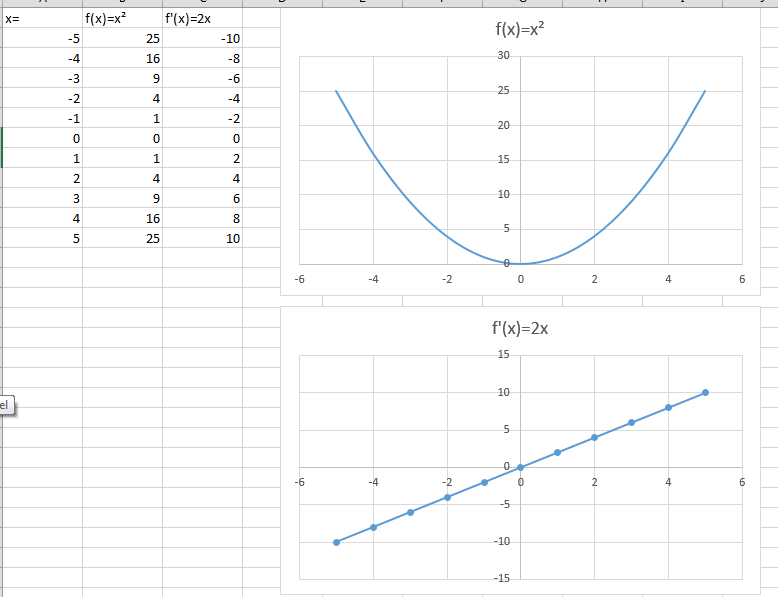The width and height of the screenshot is (778, 597).
Task: Select the cell with value -10 in f'(x) column
Action: (x=202, y=39)
